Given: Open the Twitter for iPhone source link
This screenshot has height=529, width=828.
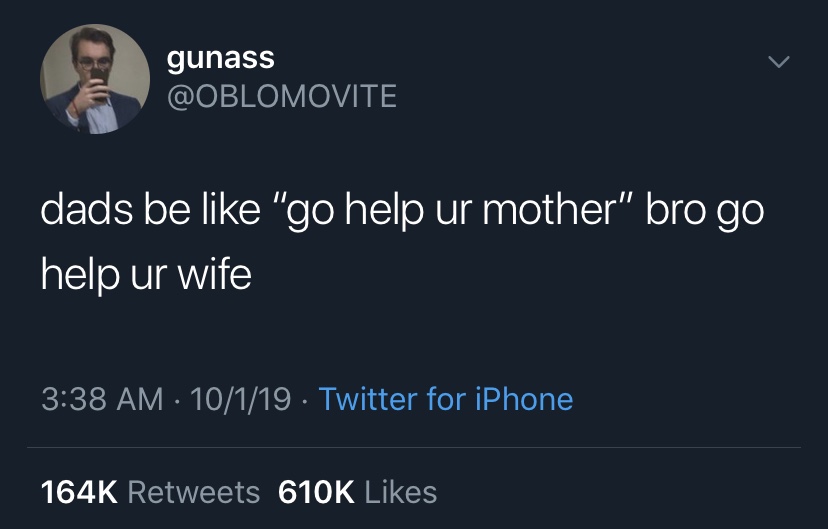Looking at the screenshot, I should pos(445,400).
